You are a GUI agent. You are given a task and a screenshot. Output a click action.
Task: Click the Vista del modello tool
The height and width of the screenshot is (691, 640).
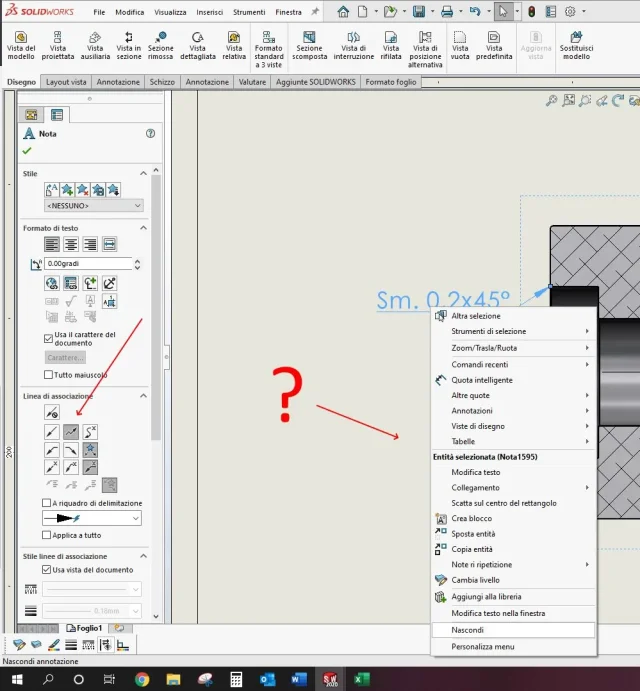pos(21,46)
